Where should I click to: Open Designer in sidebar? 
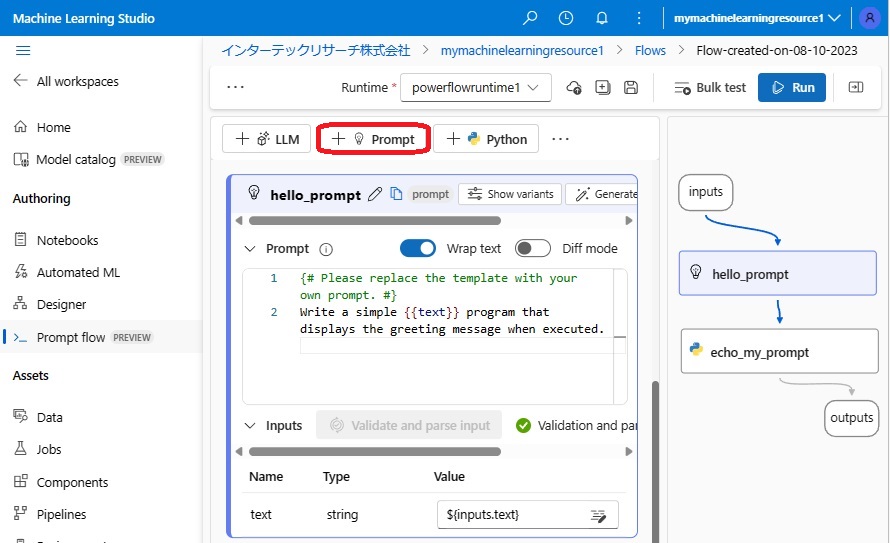coord(50,304)
